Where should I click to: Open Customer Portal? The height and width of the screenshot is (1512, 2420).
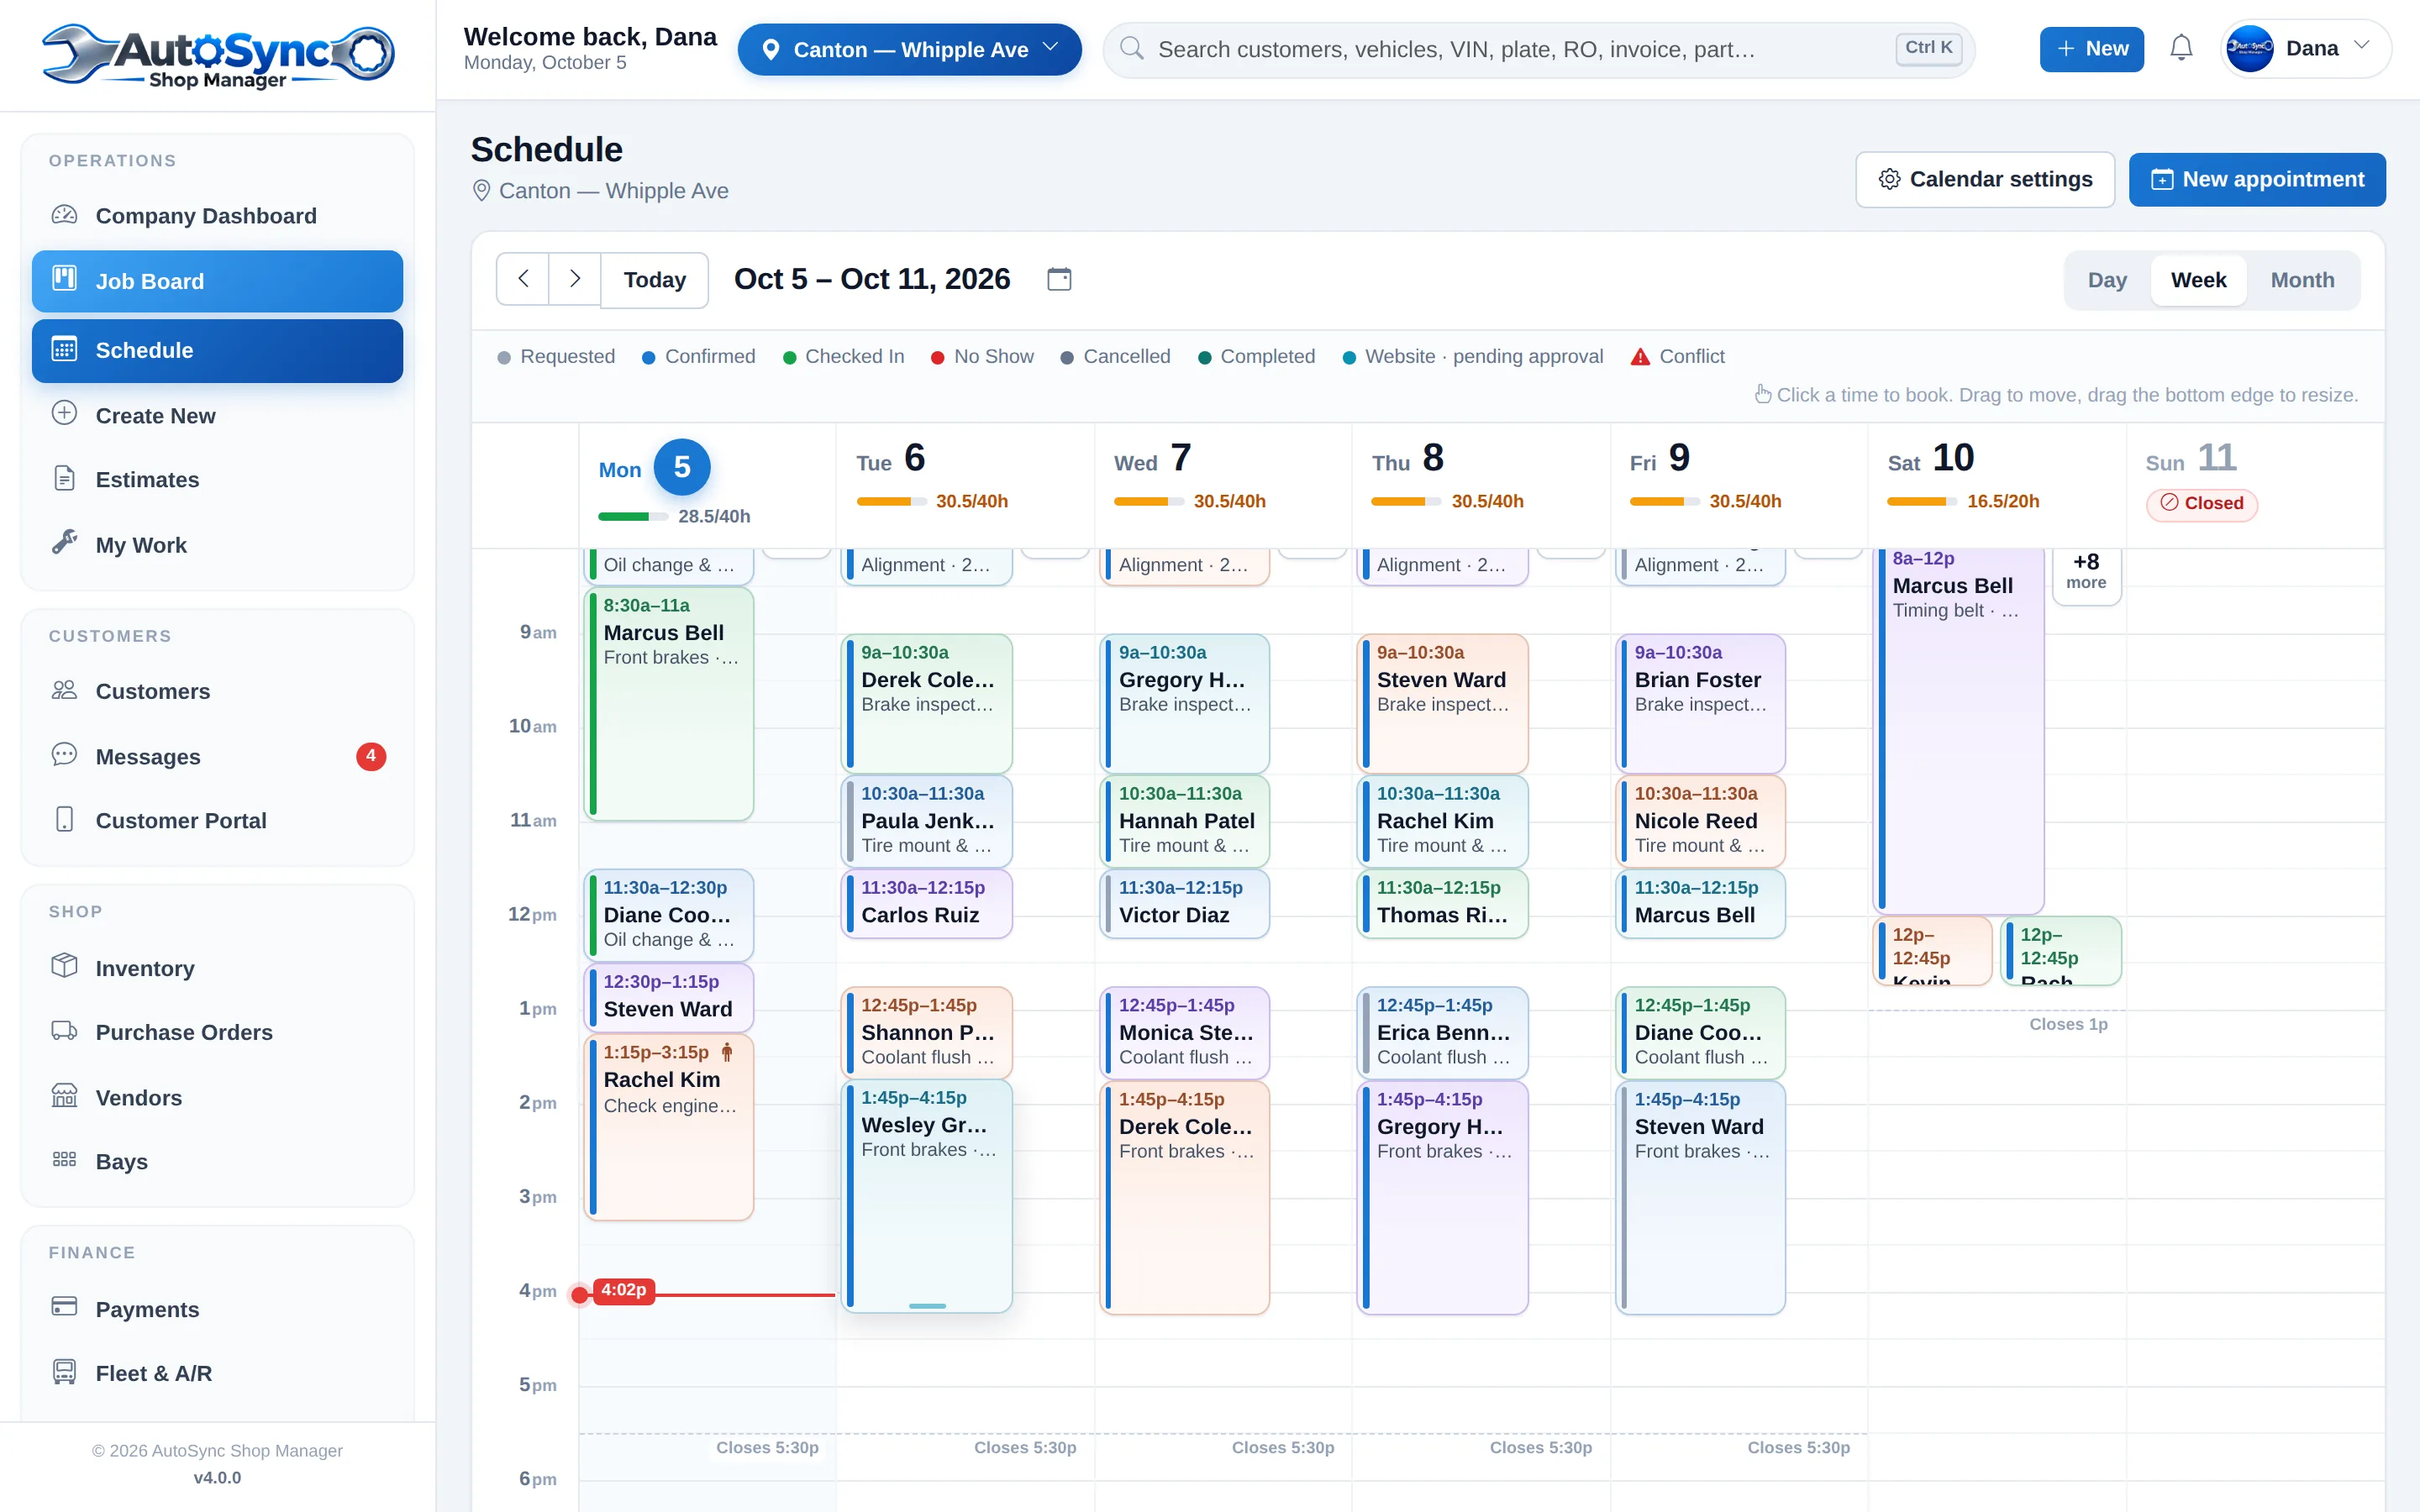coord(217,820)
